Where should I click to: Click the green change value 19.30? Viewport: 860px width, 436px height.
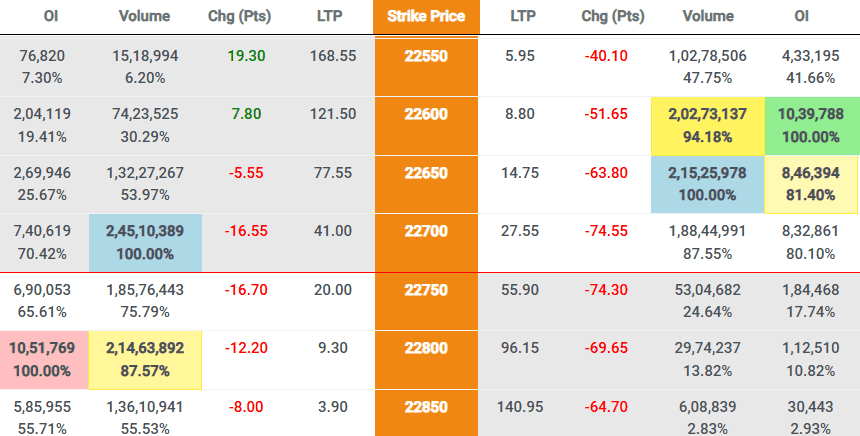tap(247, 56)
